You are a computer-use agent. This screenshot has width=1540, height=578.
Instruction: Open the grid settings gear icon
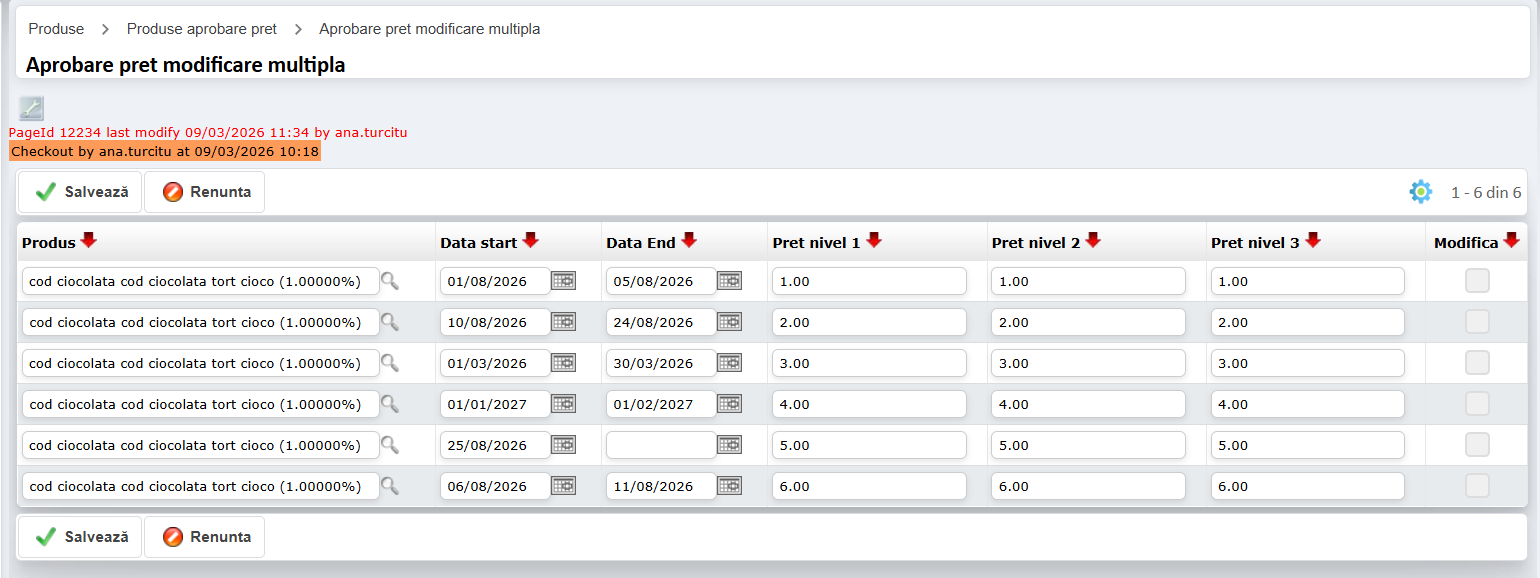[1420, 192]
